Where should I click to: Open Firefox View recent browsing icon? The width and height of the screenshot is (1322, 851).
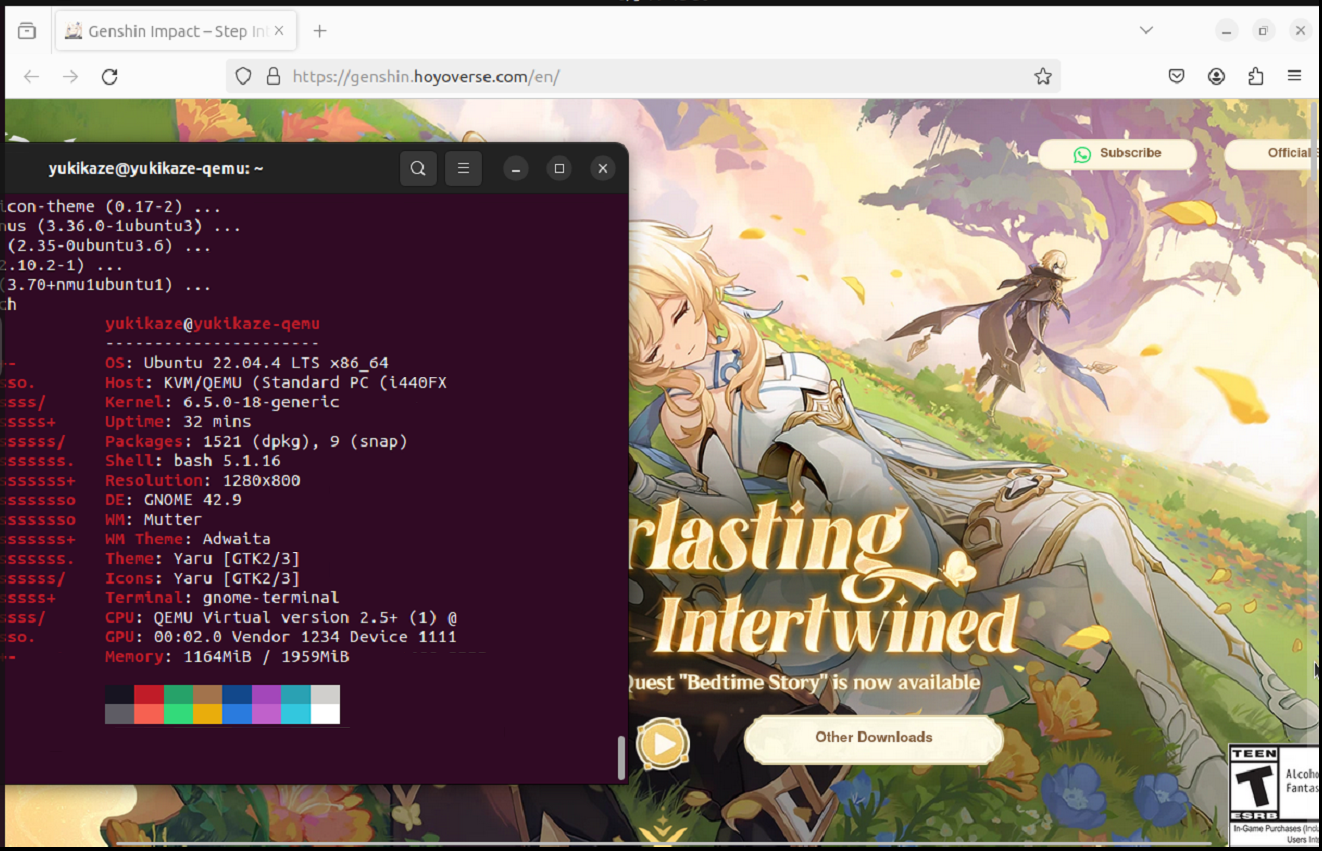click(x=27, y=31)
